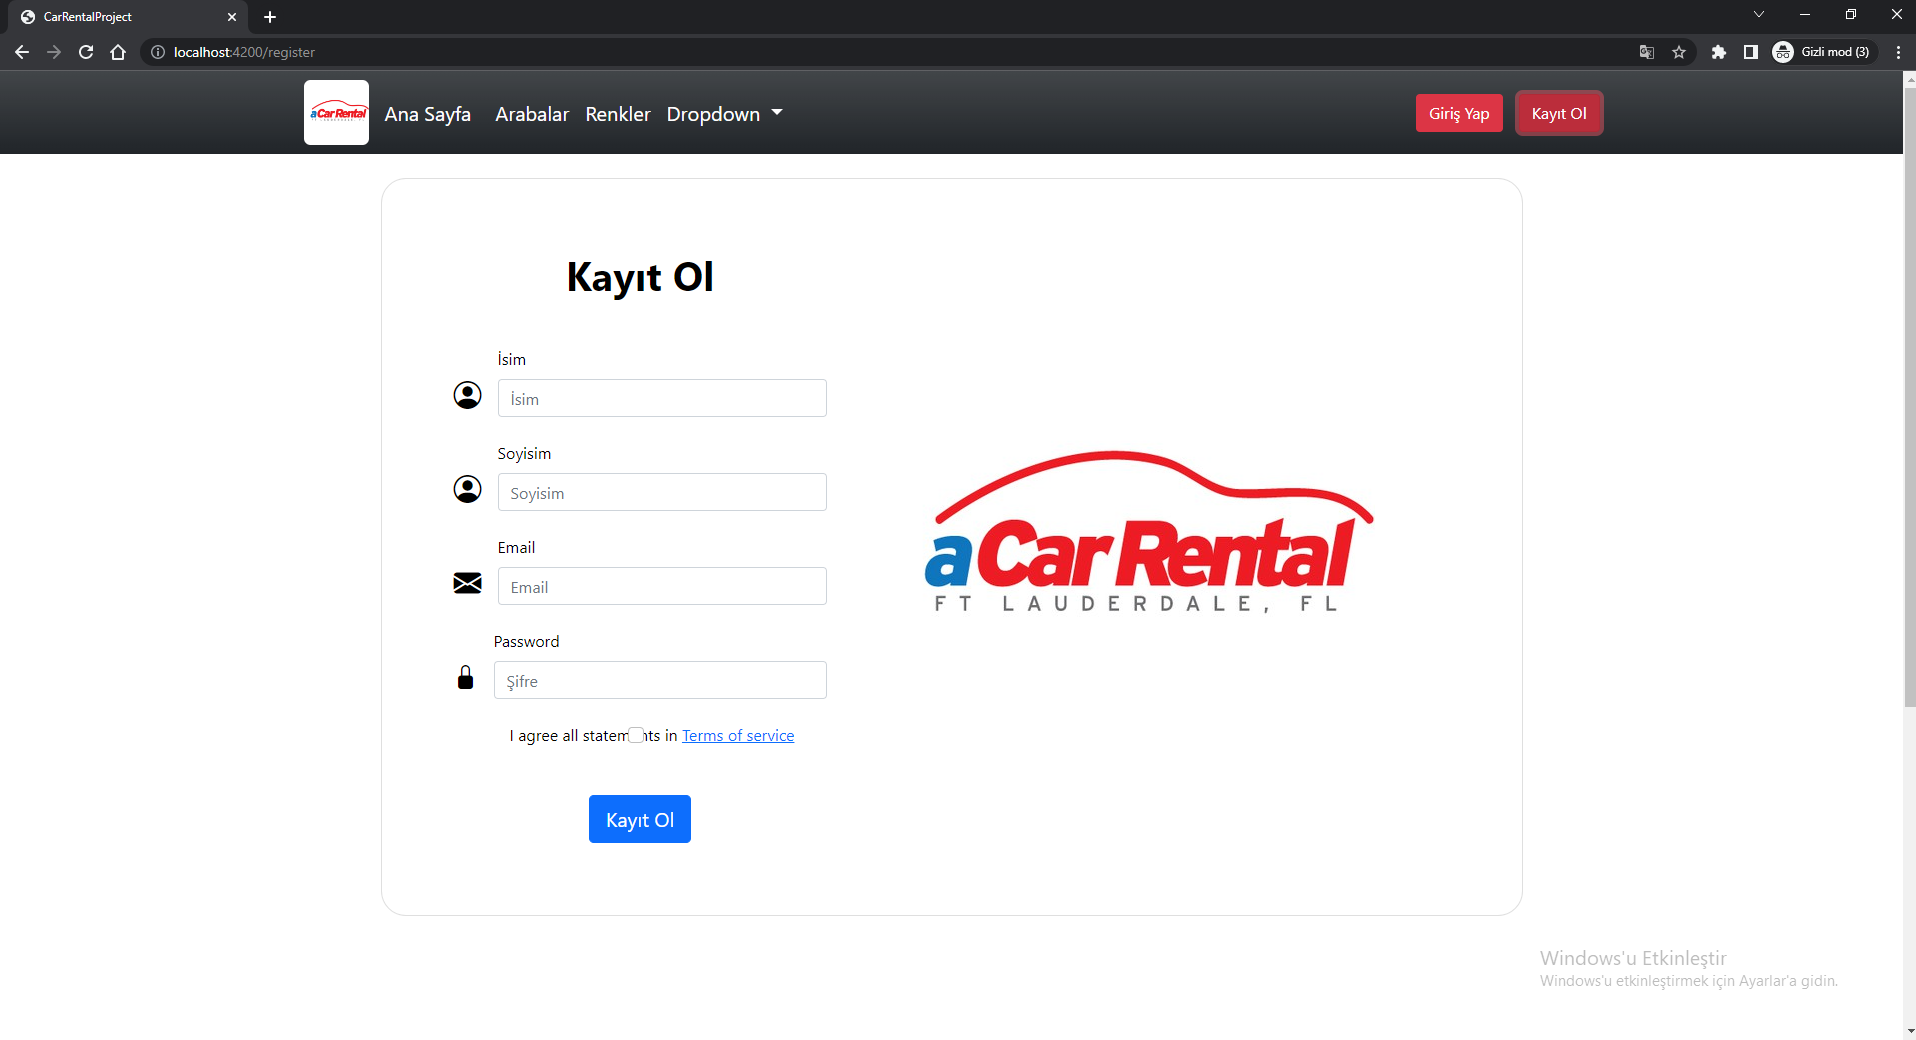Open the Terms of service link
The image size is (1916, 1040).
click(x=737, y=735)
